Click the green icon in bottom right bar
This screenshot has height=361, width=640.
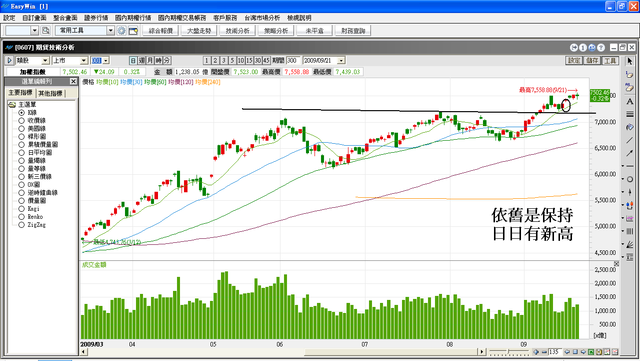click(591, 352)
